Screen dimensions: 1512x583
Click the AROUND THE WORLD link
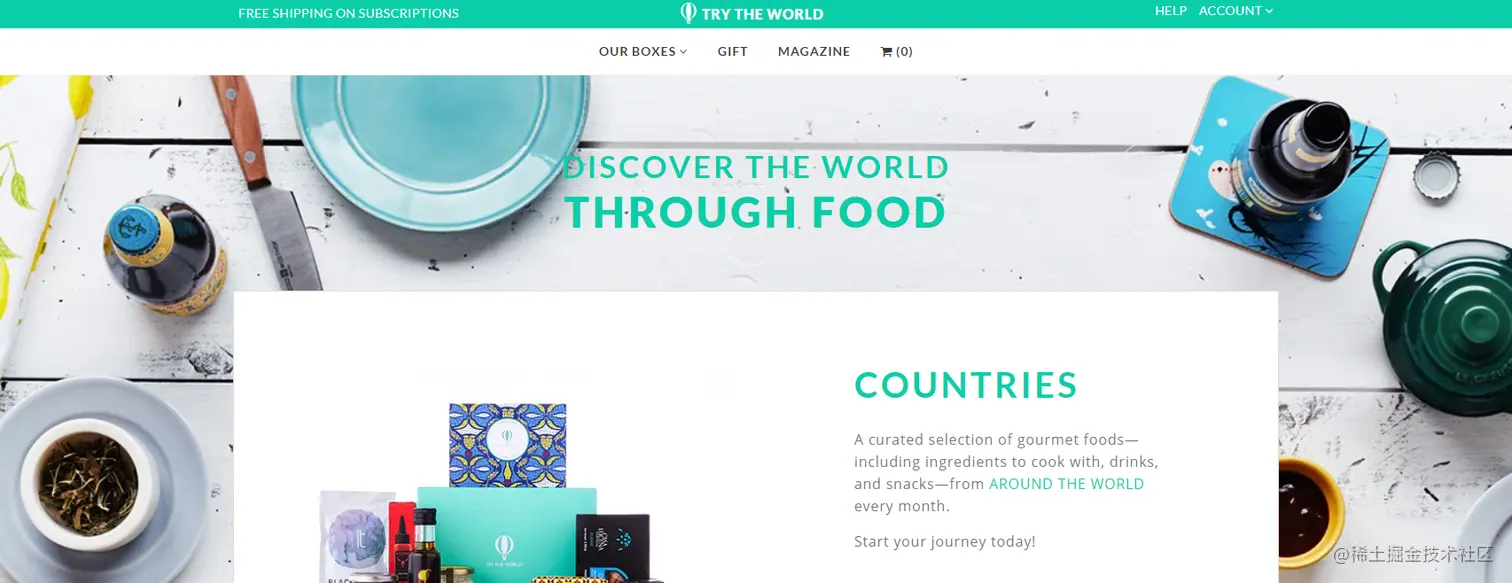click(1066, 484)
